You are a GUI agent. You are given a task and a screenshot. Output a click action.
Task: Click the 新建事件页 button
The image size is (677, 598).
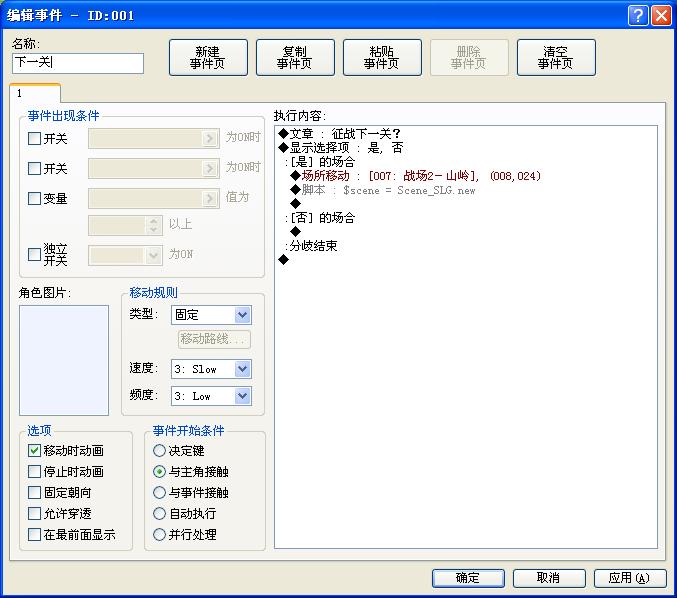click(208, 57)
